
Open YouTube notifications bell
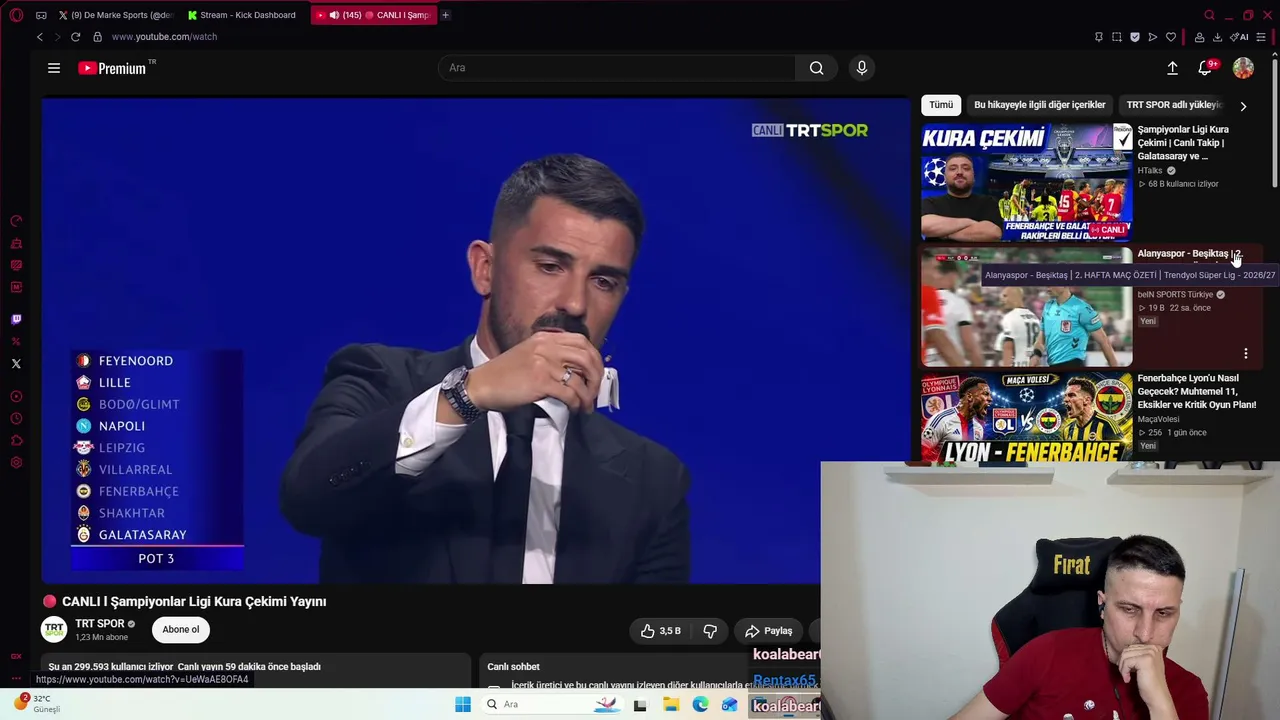tap(1206, 68)
